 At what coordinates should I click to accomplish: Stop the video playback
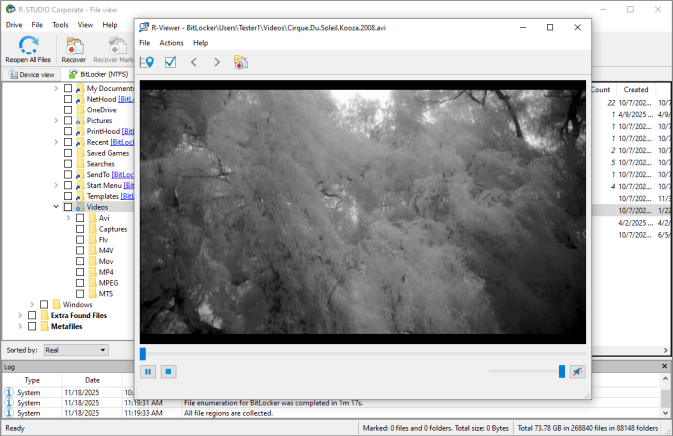169,372
